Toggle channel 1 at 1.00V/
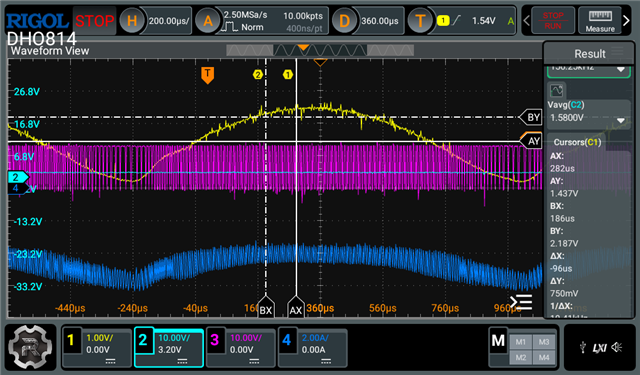 point(97,348)
